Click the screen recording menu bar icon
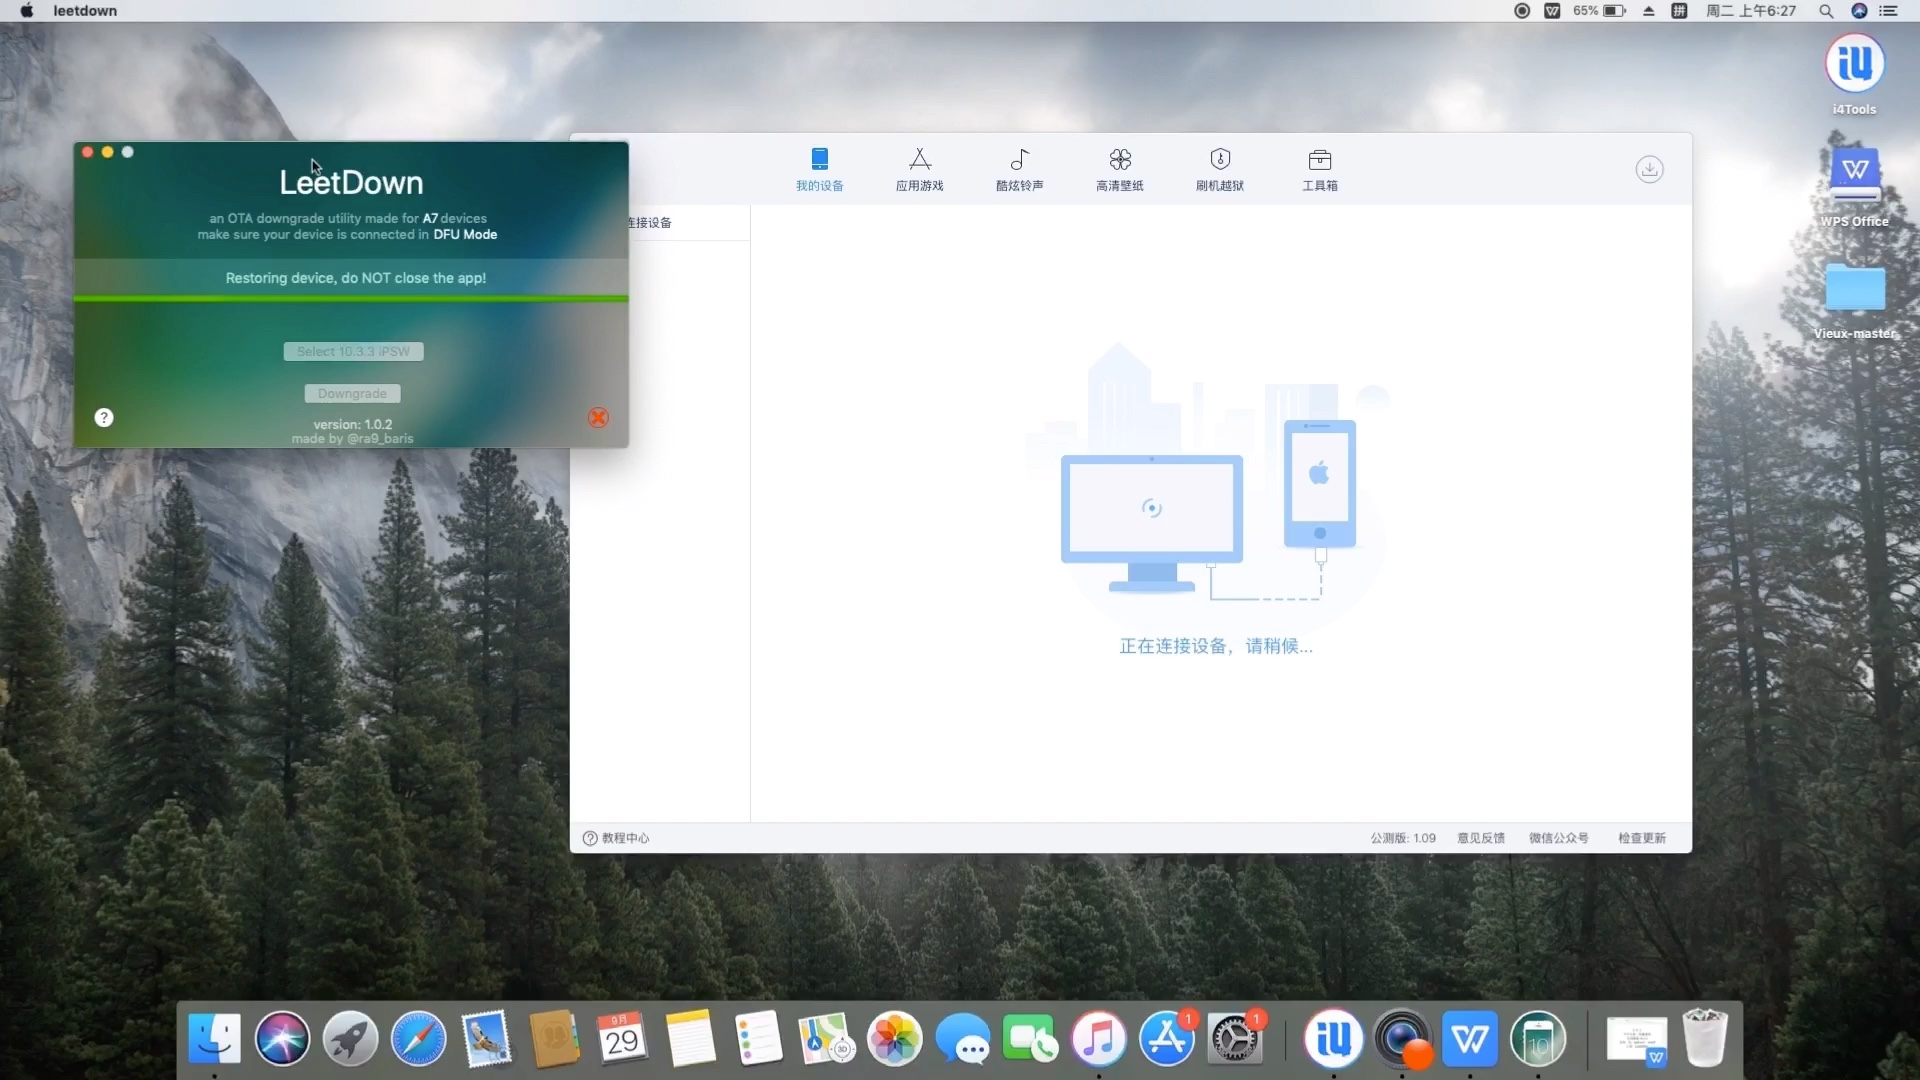Screen dimensions: 1920x1080 (1521, 11)
